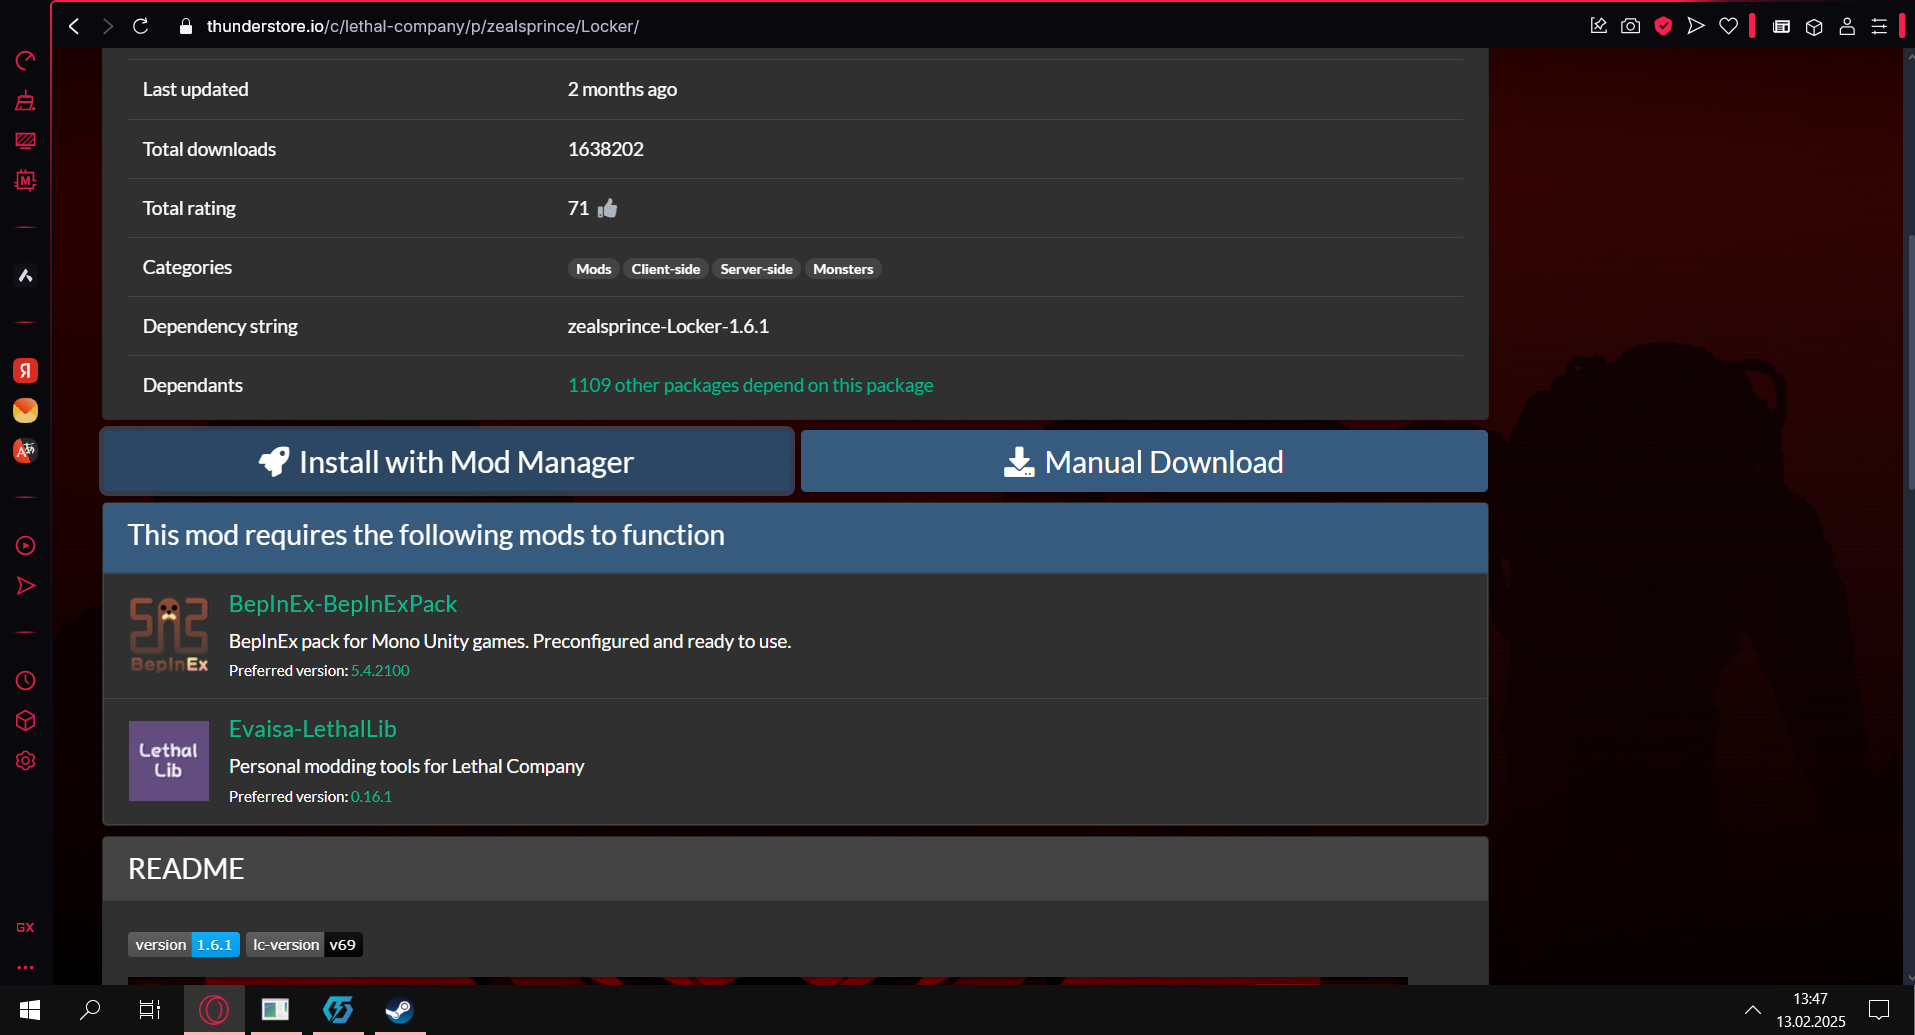The width and height of the screenshot is (1915, 1035).
Task: Open History clock icon in sidebar
Action: [x=26, y=681]
